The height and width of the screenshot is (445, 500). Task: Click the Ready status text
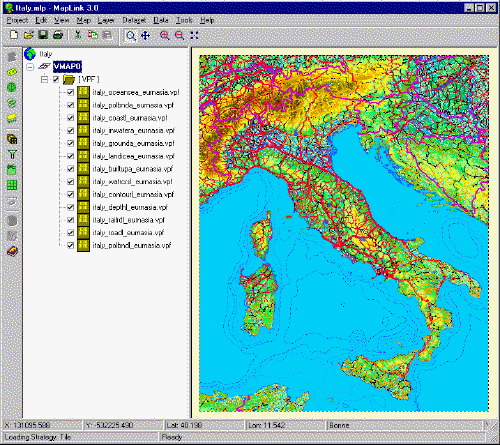172,437
